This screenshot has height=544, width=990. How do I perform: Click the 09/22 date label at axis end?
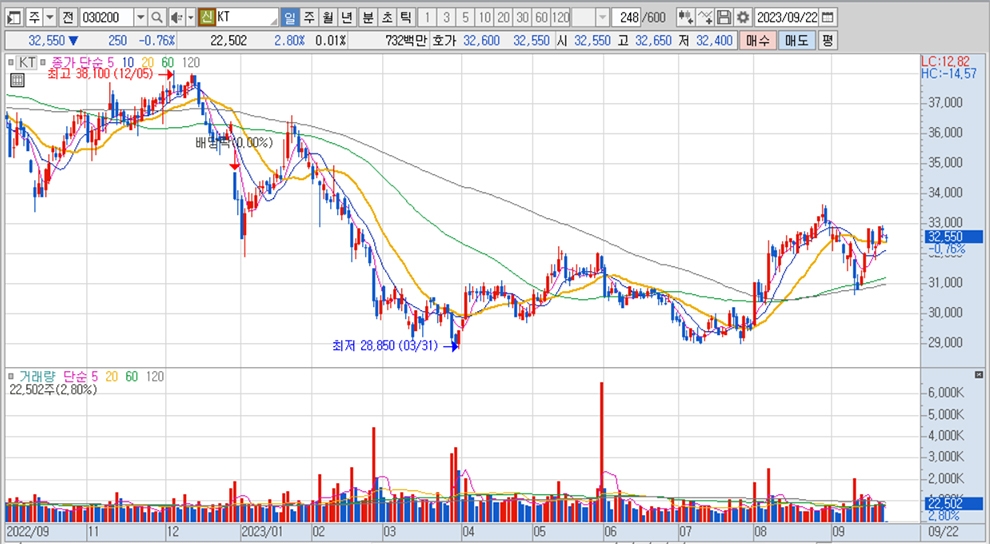942,531
